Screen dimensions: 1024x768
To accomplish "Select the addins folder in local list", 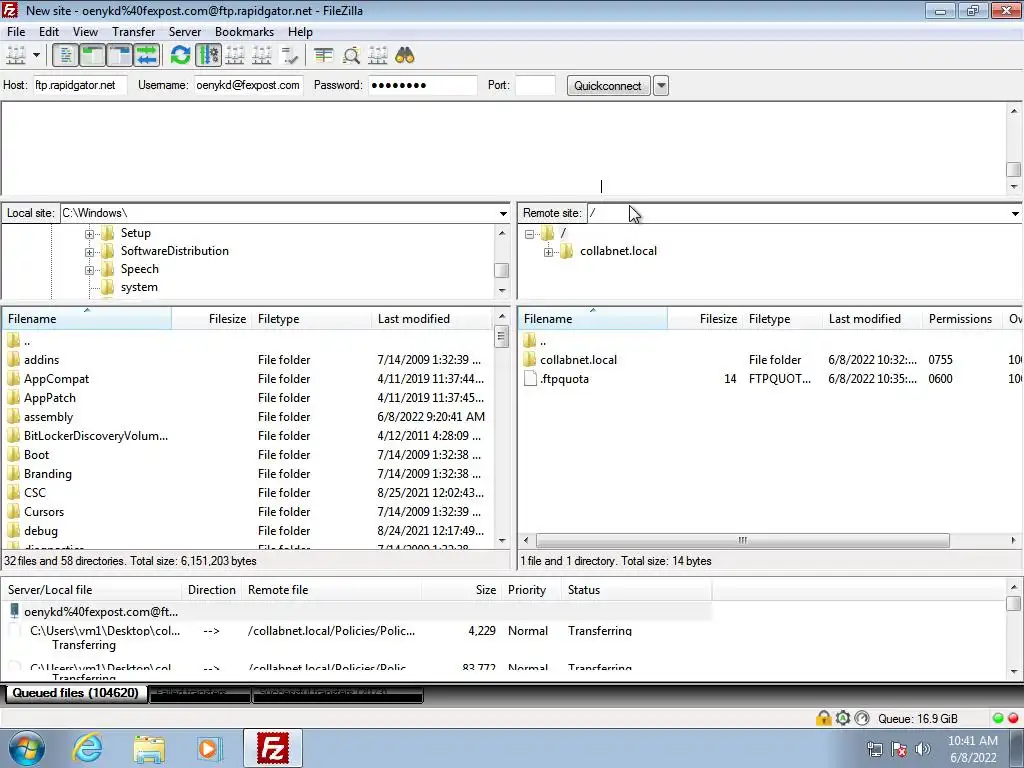I will tap(246, 360).
